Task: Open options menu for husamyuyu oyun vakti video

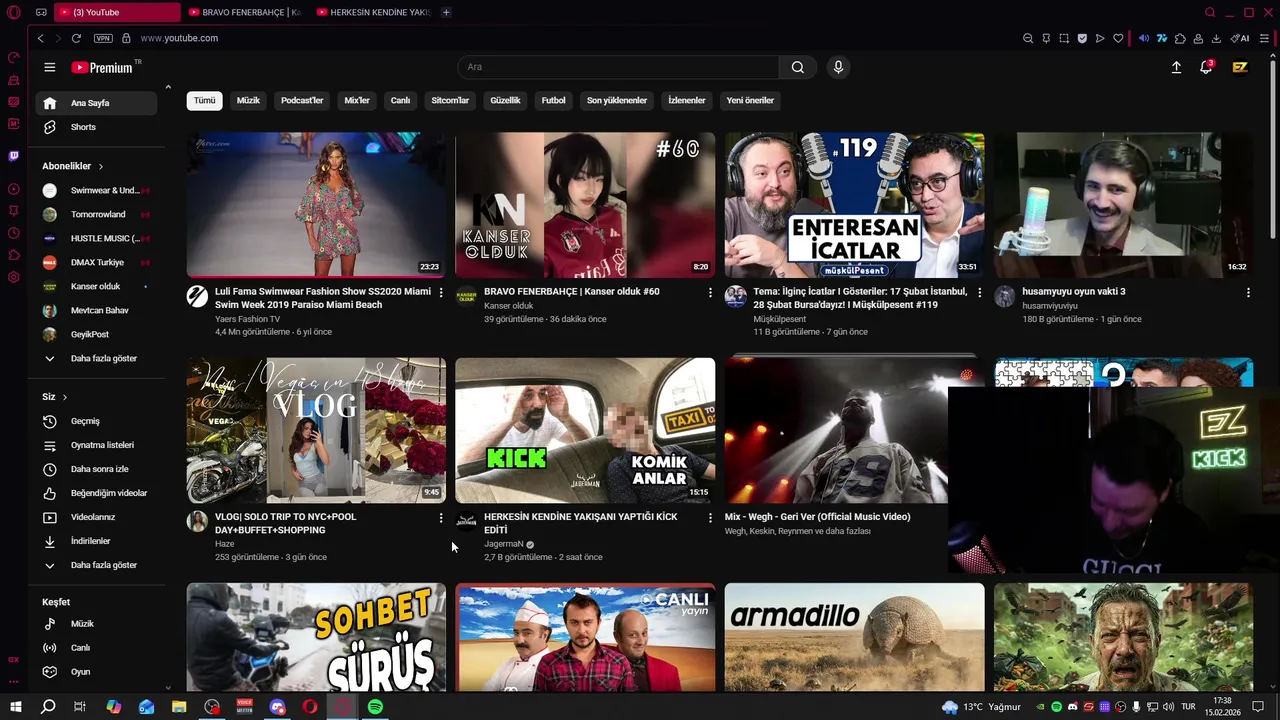Action: 1248,292
